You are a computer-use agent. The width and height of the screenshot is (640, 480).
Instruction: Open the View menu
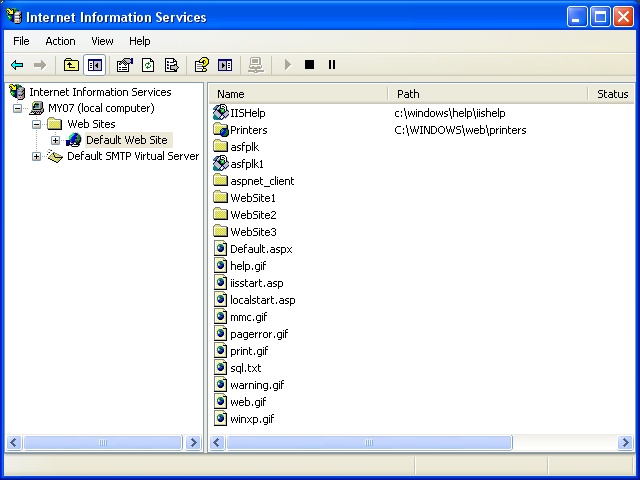(x=102, y=41)
